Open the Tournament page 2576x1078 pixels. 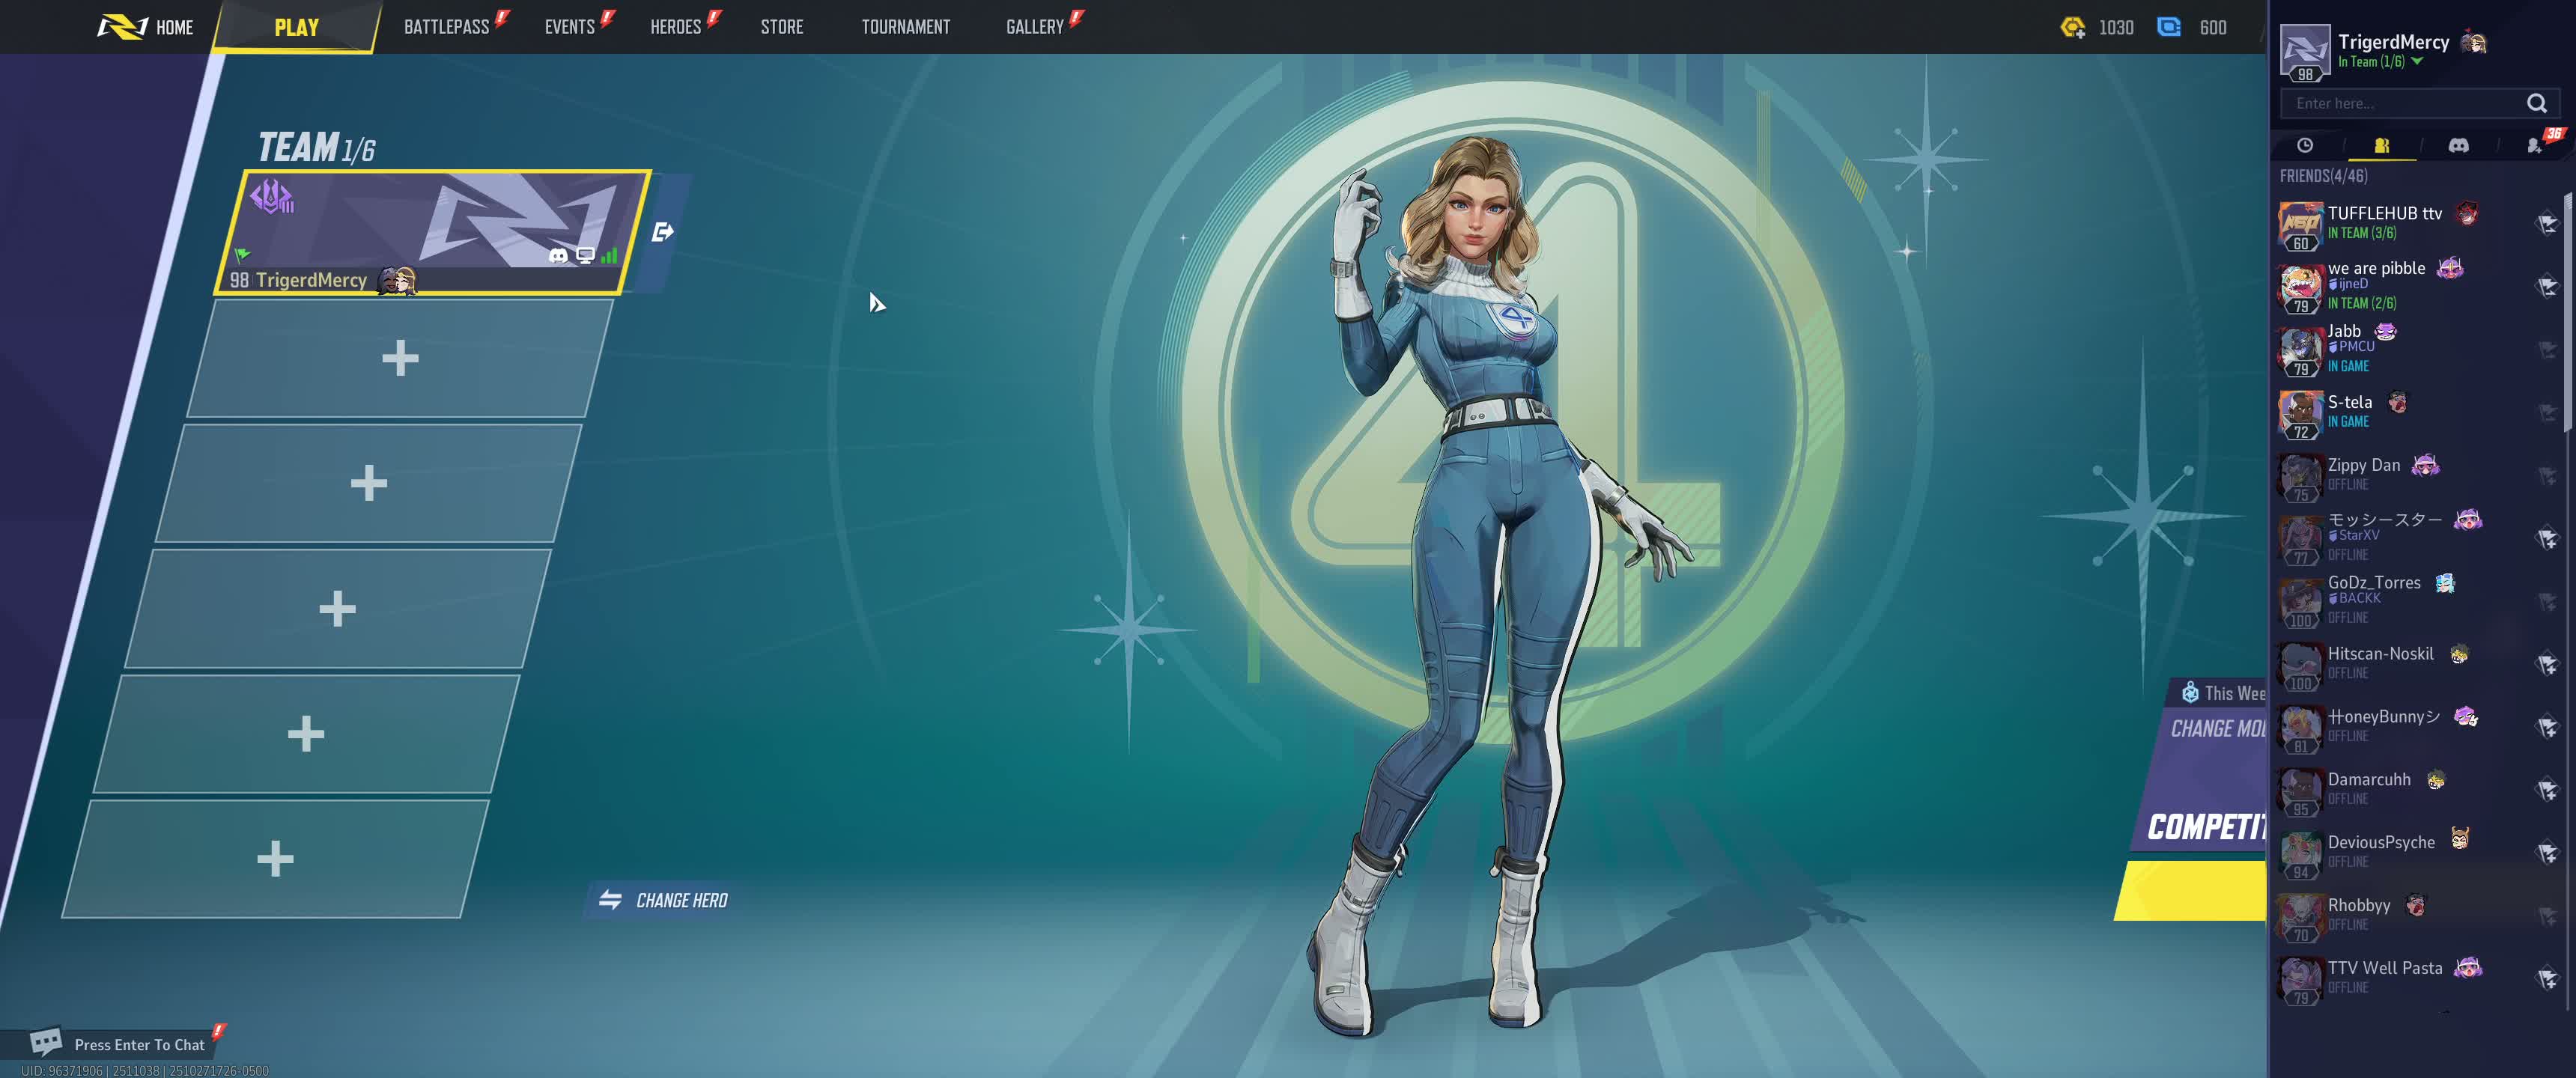(905, 27)
